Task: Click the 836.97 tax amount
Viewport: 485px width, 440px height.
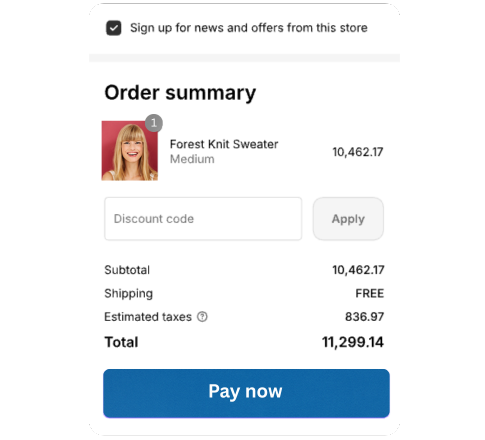Action: tap(364, 317)
